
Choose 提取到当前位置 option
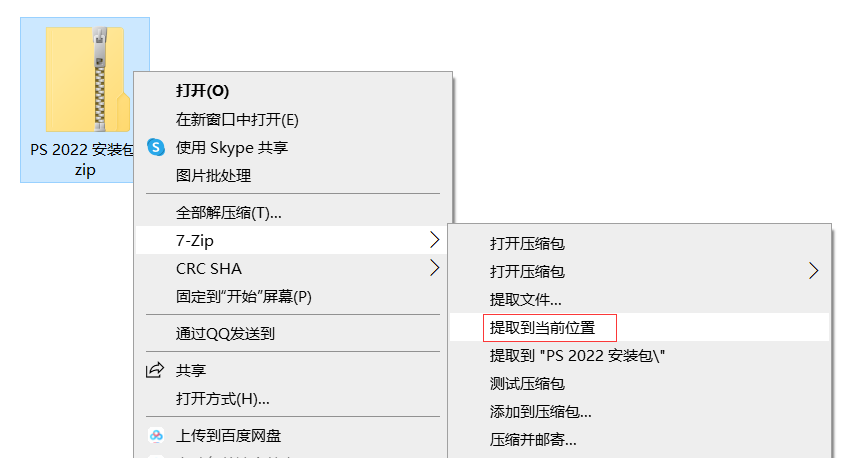[x=542, y=327]
